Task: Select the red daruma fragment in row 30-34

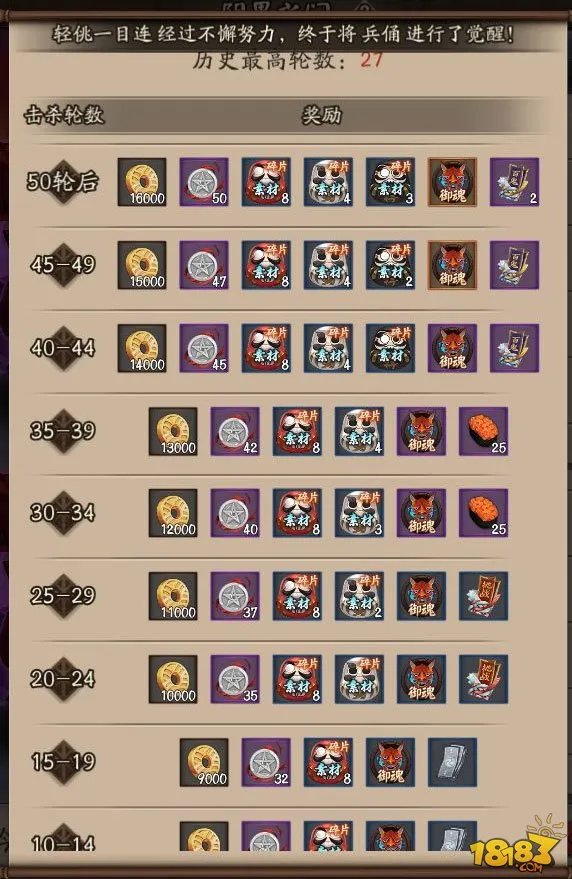Action: pyautogui.click(x=297, y=513)
